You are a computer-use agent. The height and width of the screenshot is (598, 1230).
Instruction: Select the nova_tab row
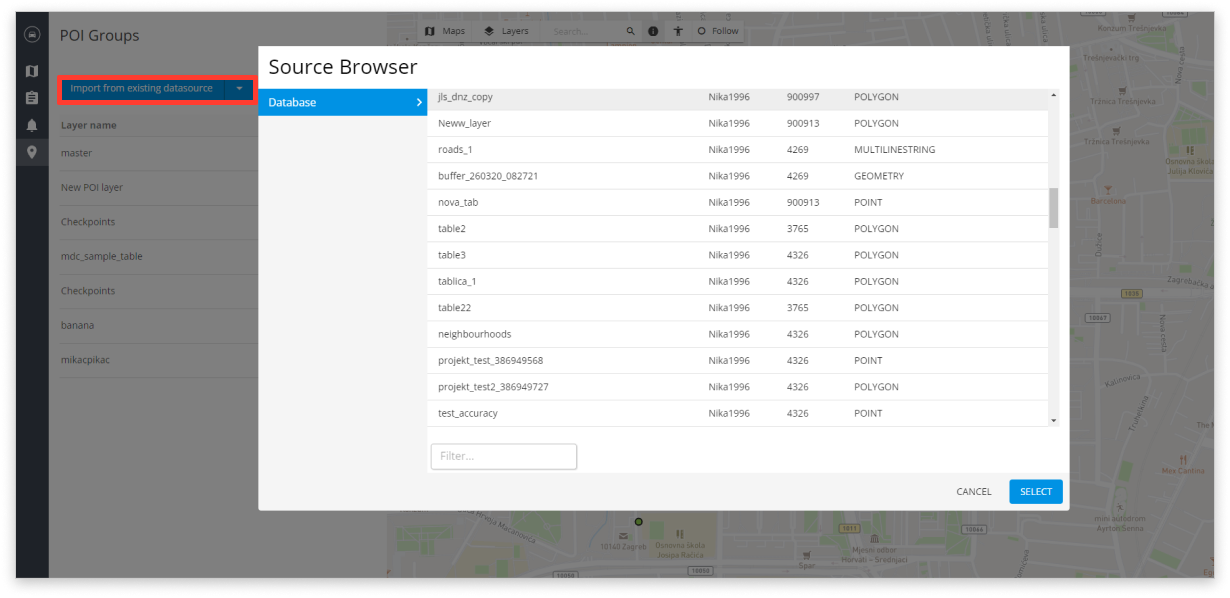pyautogui.click(x=738, y=202)
